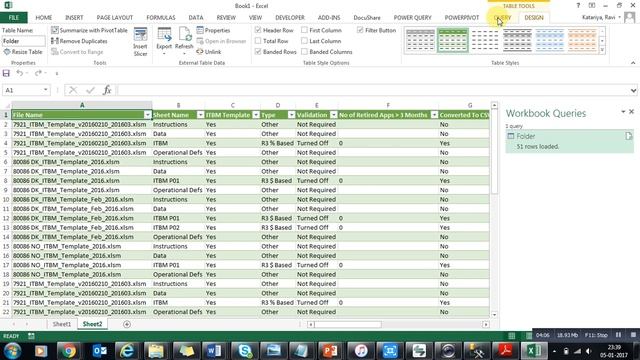Click the Resize Table icon
The image size is (640, 360).
(7, 52)
